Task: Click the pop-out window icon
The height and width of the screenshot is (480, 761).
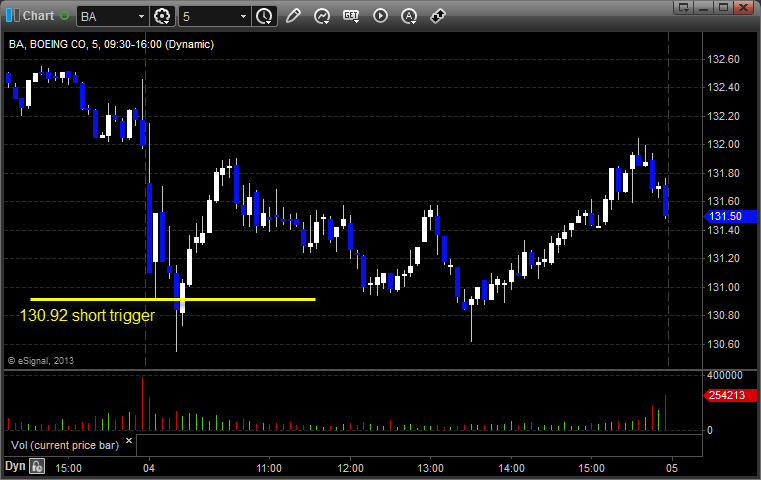Action: 684,8
